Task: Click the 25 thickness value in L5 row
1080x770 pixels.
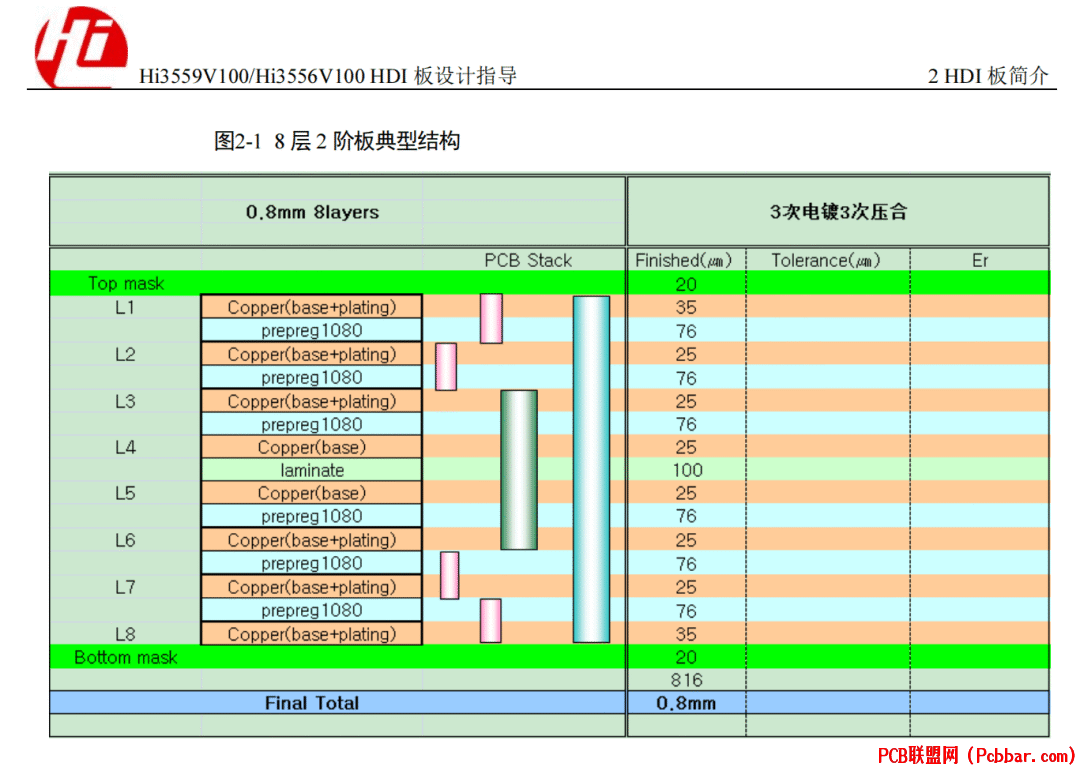Action: (x=686, y=493)
